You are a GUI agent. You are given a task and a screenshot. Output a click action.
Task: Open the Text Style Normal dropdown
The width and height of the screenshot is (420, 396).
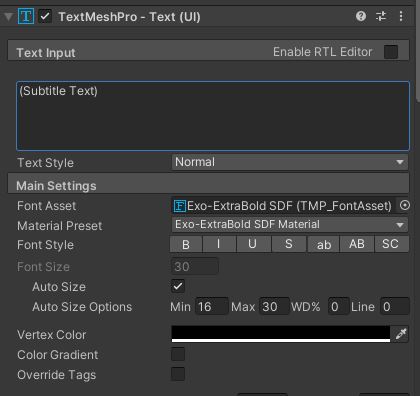point(290,162)
